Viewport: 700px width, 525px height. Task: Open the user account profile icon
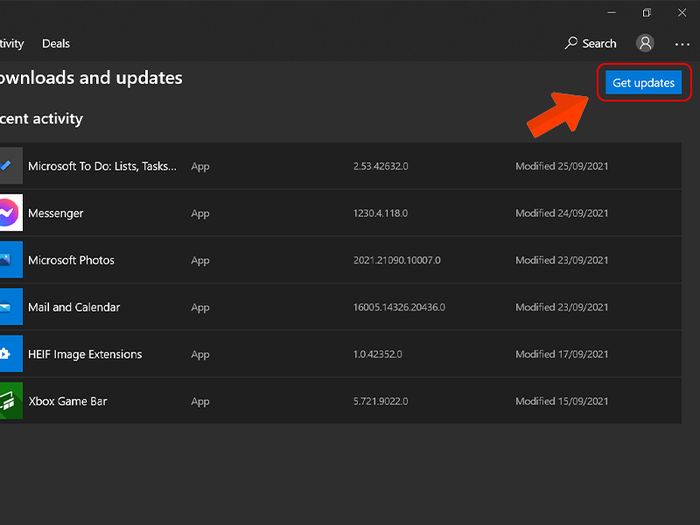[645, 43]
